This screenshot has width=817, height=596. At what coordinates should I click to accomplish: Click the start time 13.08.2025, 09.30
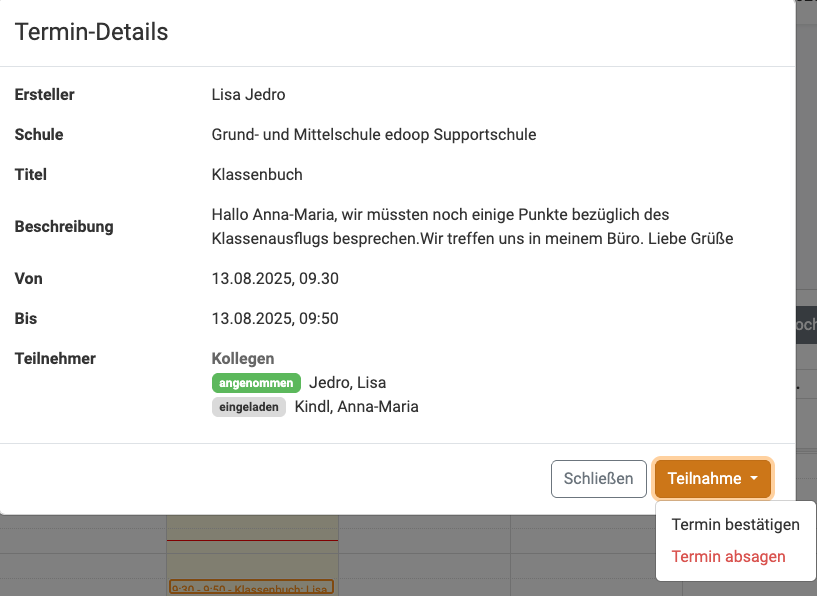point(275,278)
